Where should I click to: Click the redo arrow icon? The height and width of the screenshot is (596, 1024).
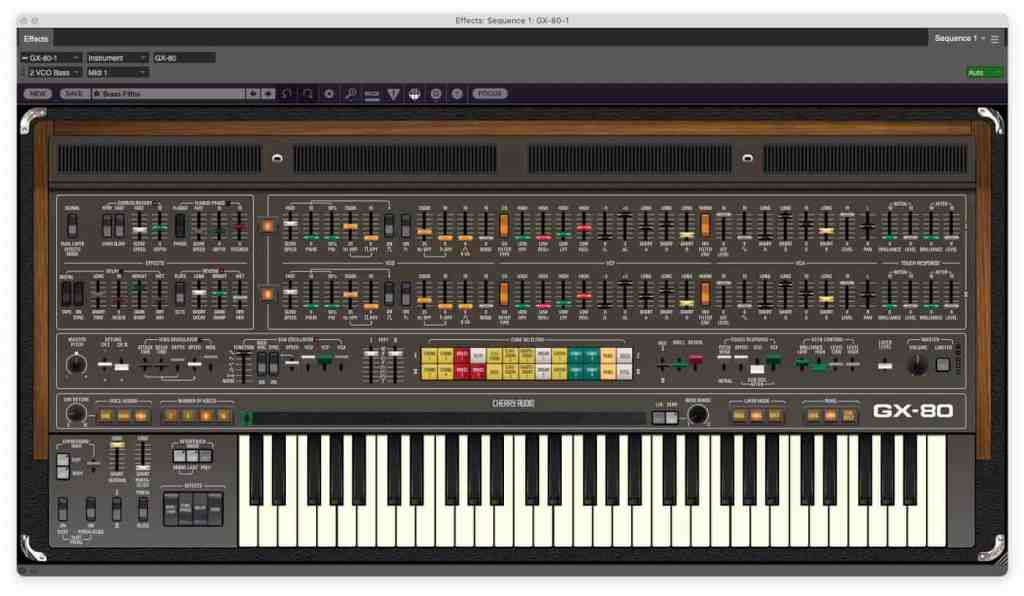(308, 94)
